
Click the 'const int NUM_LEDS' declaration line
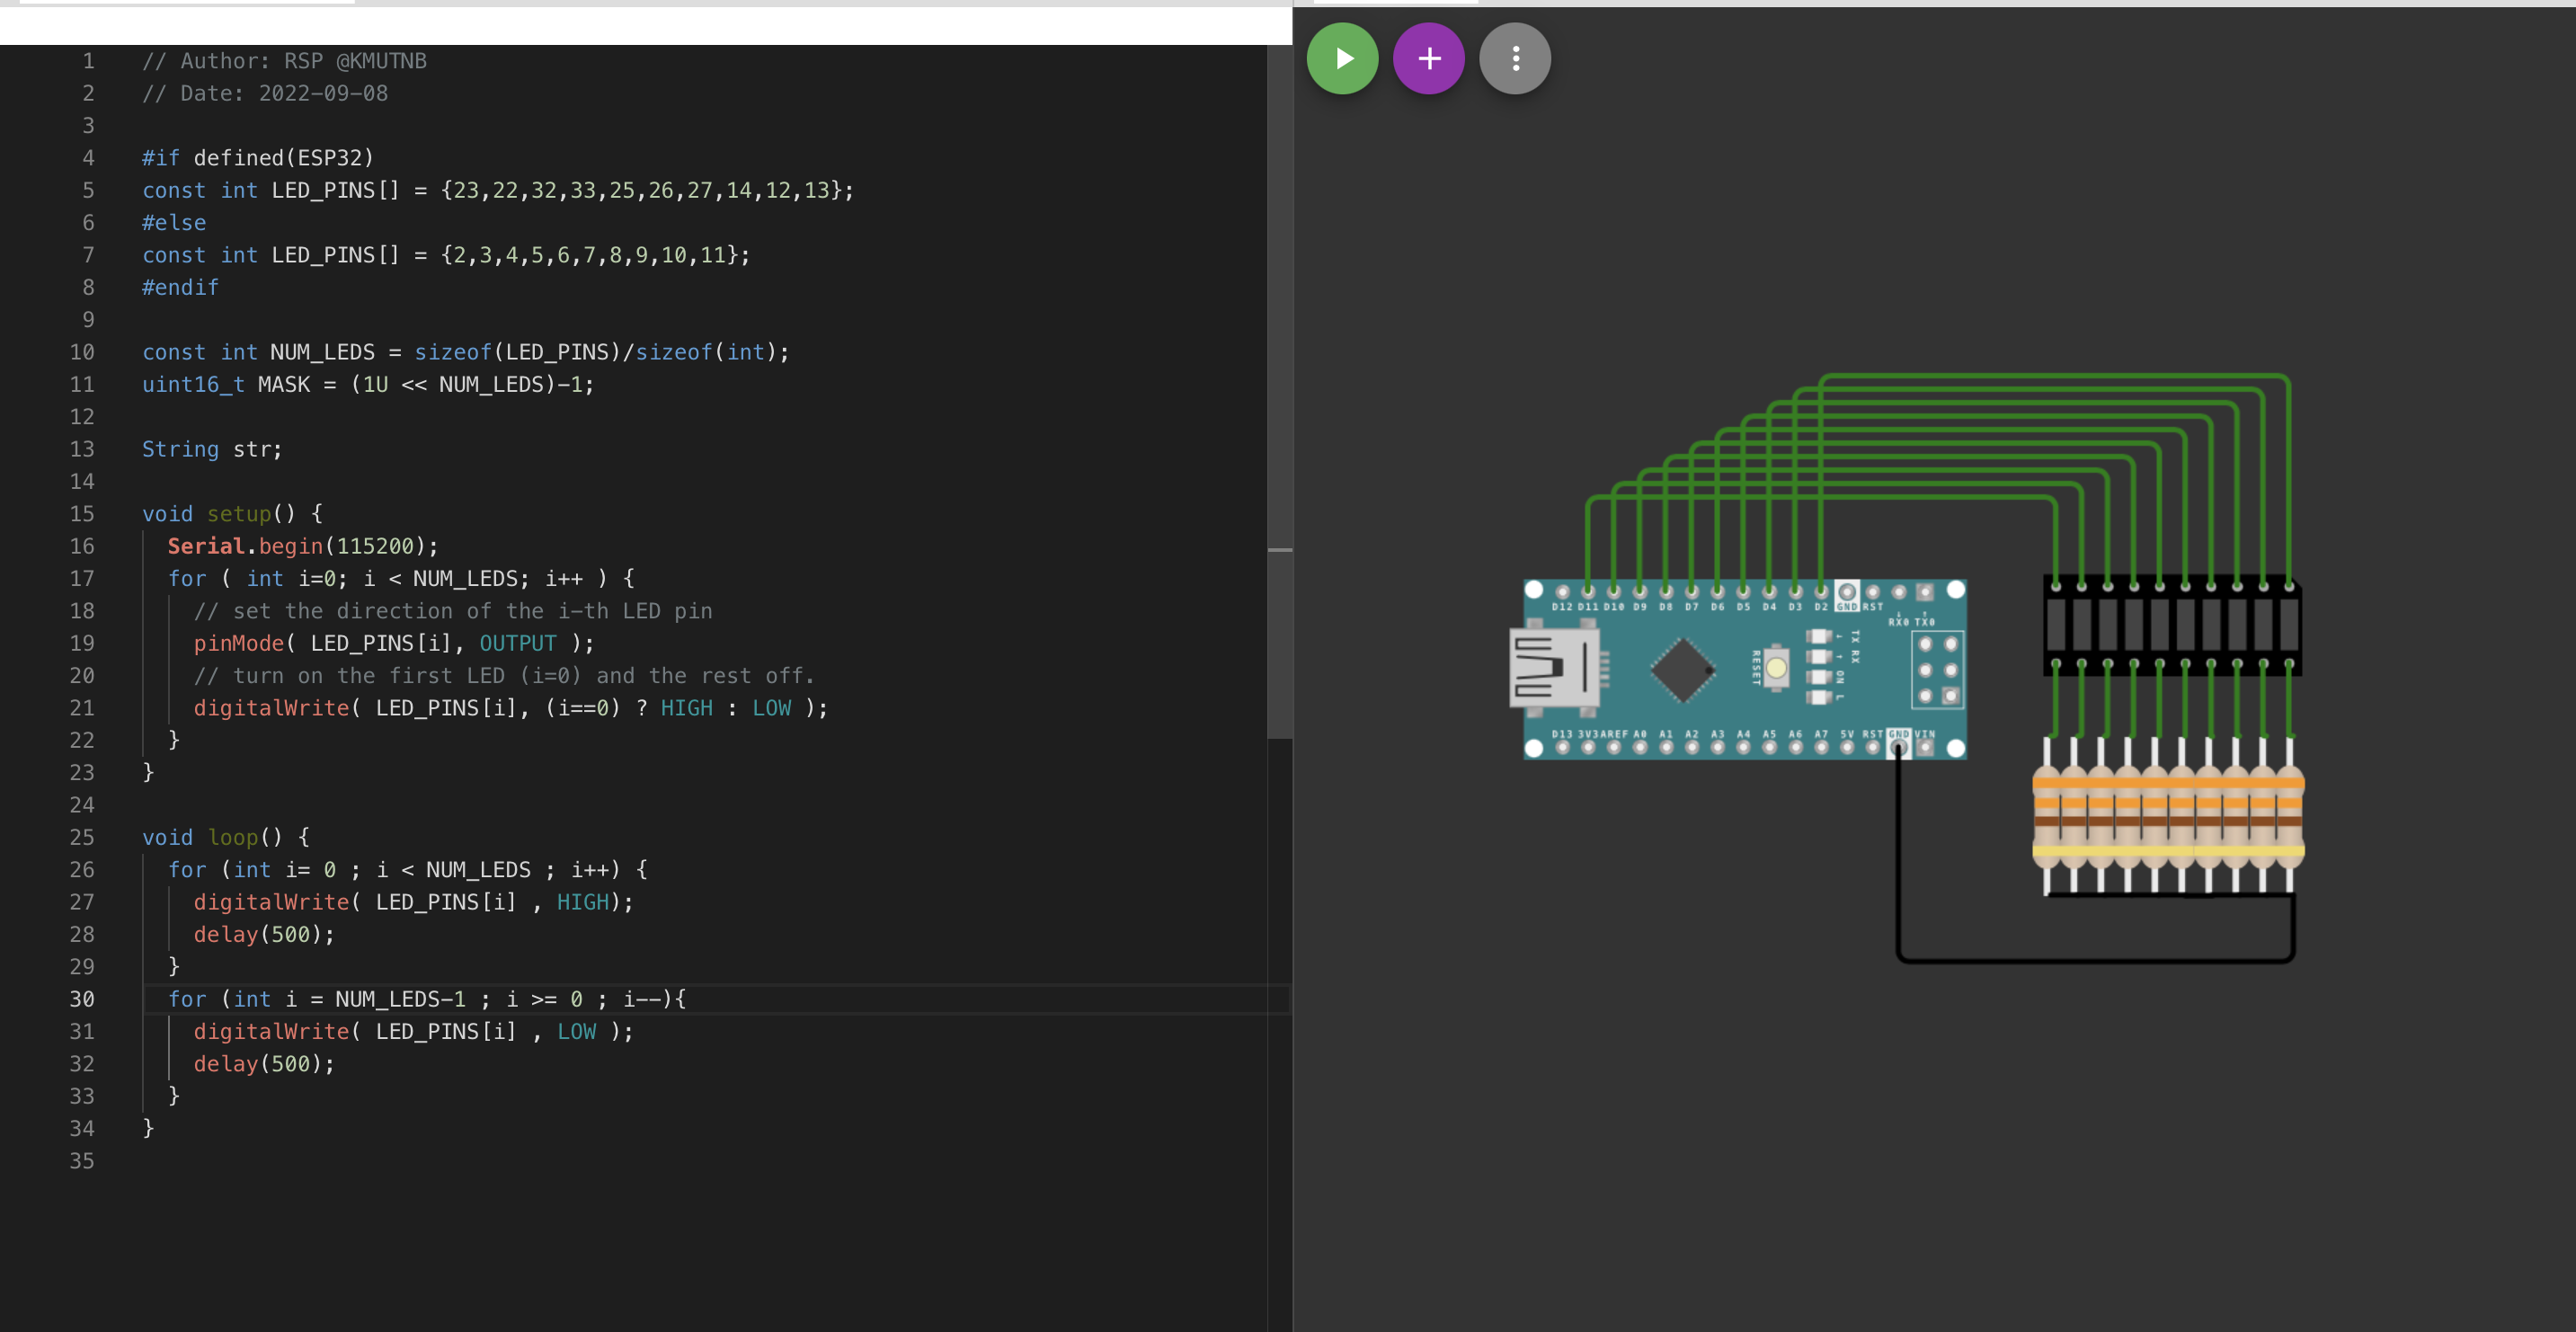coord(465,352)
